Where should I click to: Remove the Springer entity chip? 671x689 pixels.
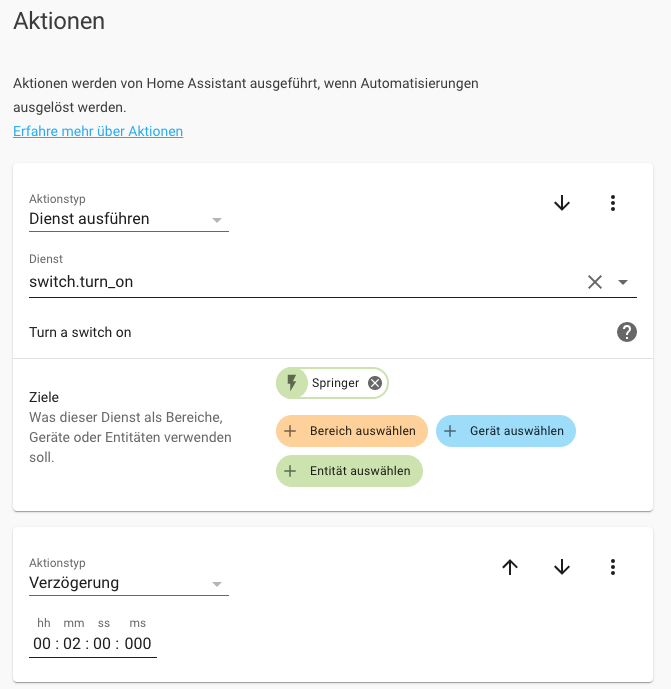pyautogui.click(x=375, y=383)
